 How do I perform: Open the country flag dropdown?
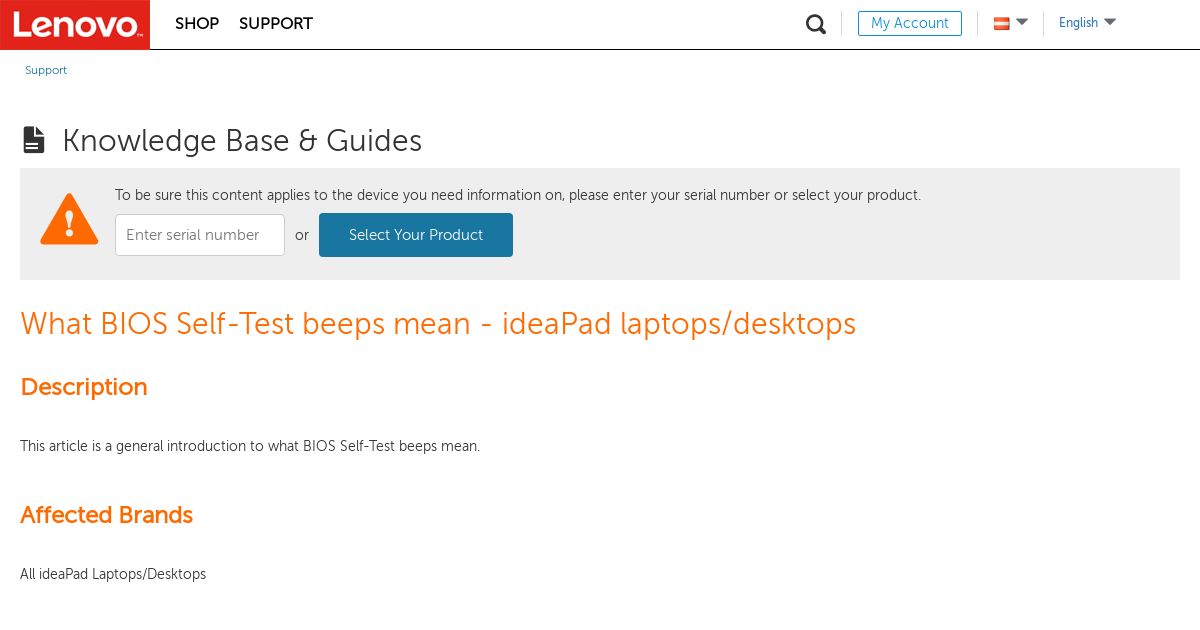1010,23
